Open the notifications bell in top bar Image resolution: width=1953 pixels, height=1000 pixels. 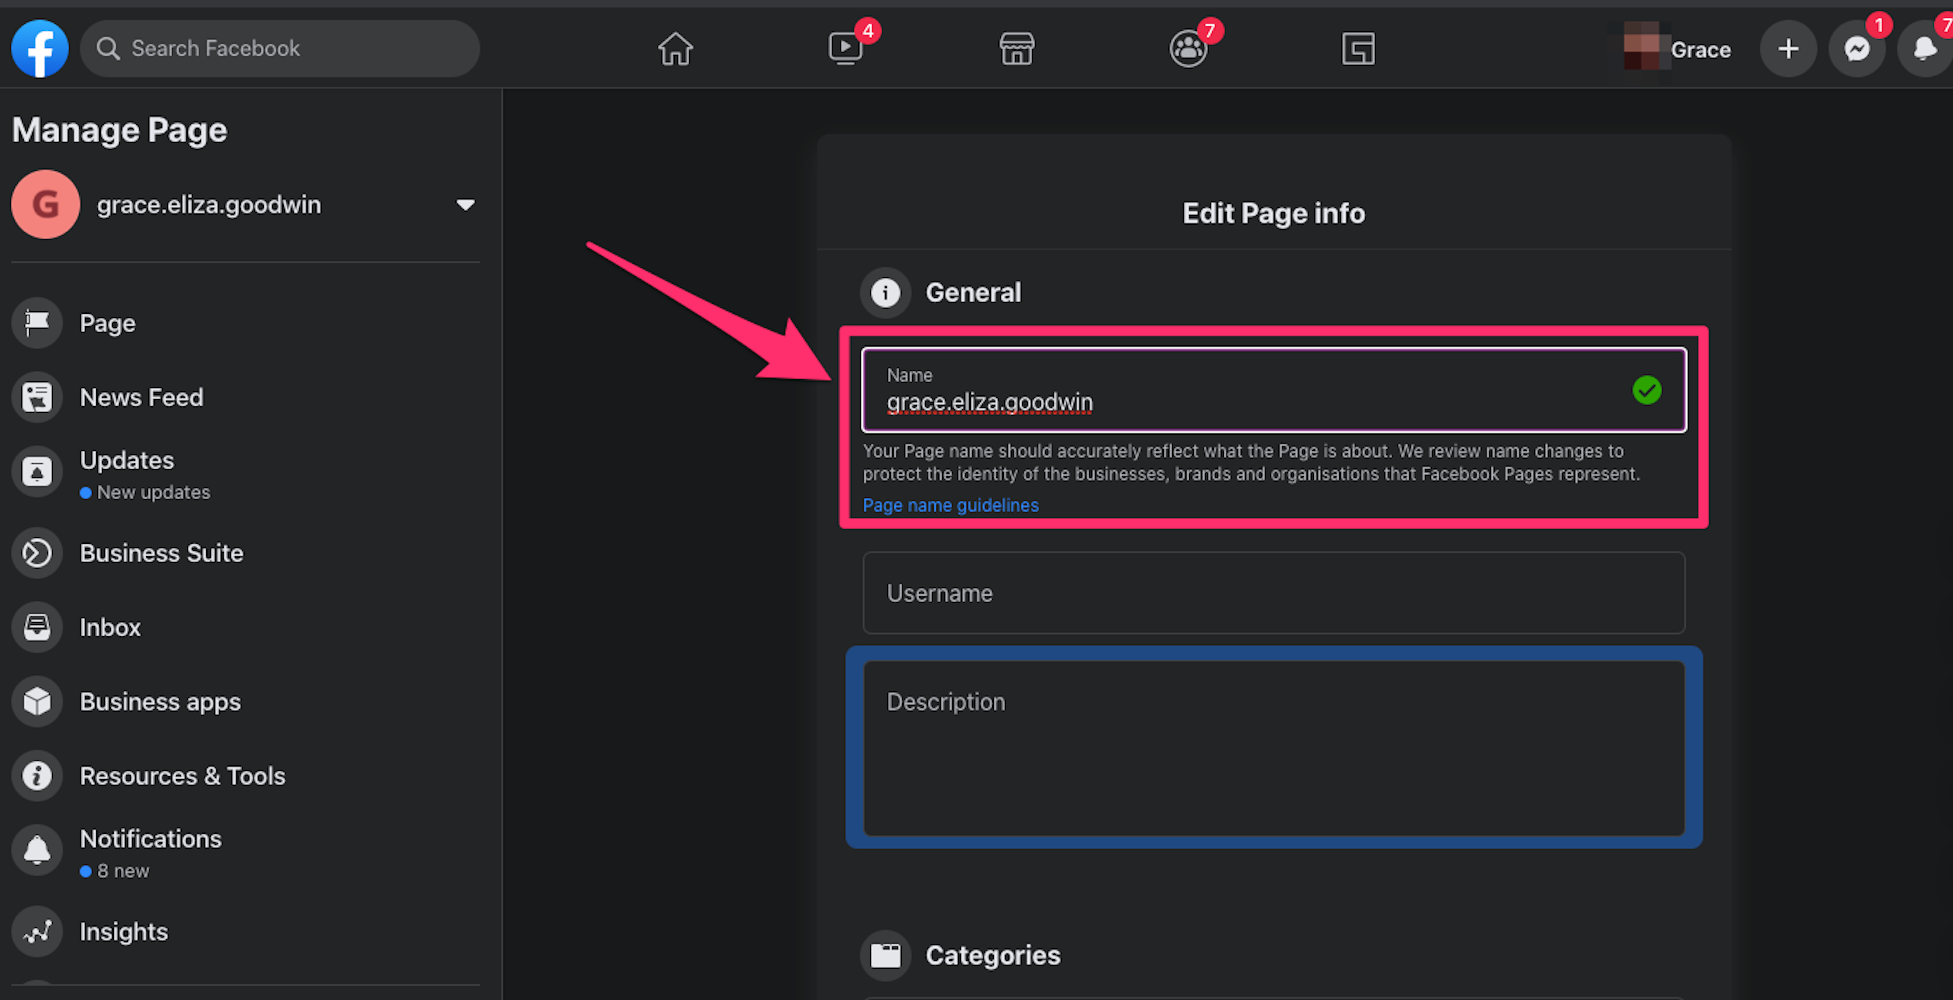click(1925, 48)
